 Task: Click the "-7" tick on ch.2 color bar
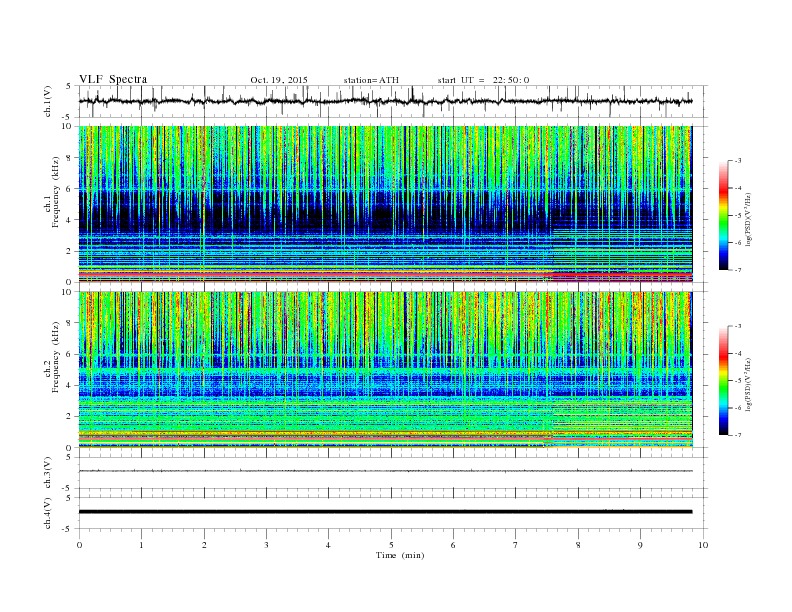(x=738, y=435)
